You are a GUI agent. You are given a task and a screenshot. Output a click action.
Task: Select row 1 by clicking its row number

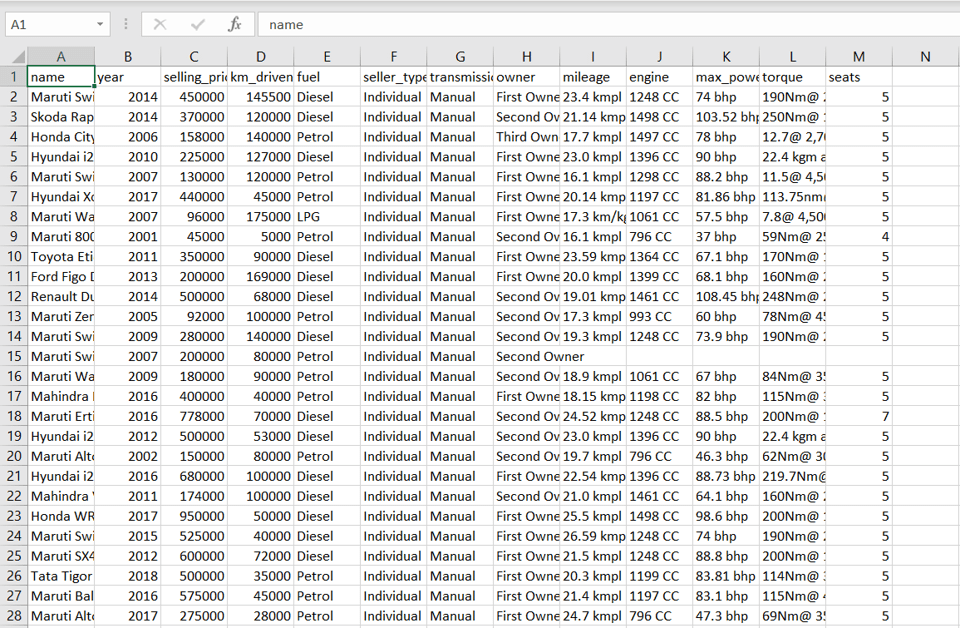point(14,76)
